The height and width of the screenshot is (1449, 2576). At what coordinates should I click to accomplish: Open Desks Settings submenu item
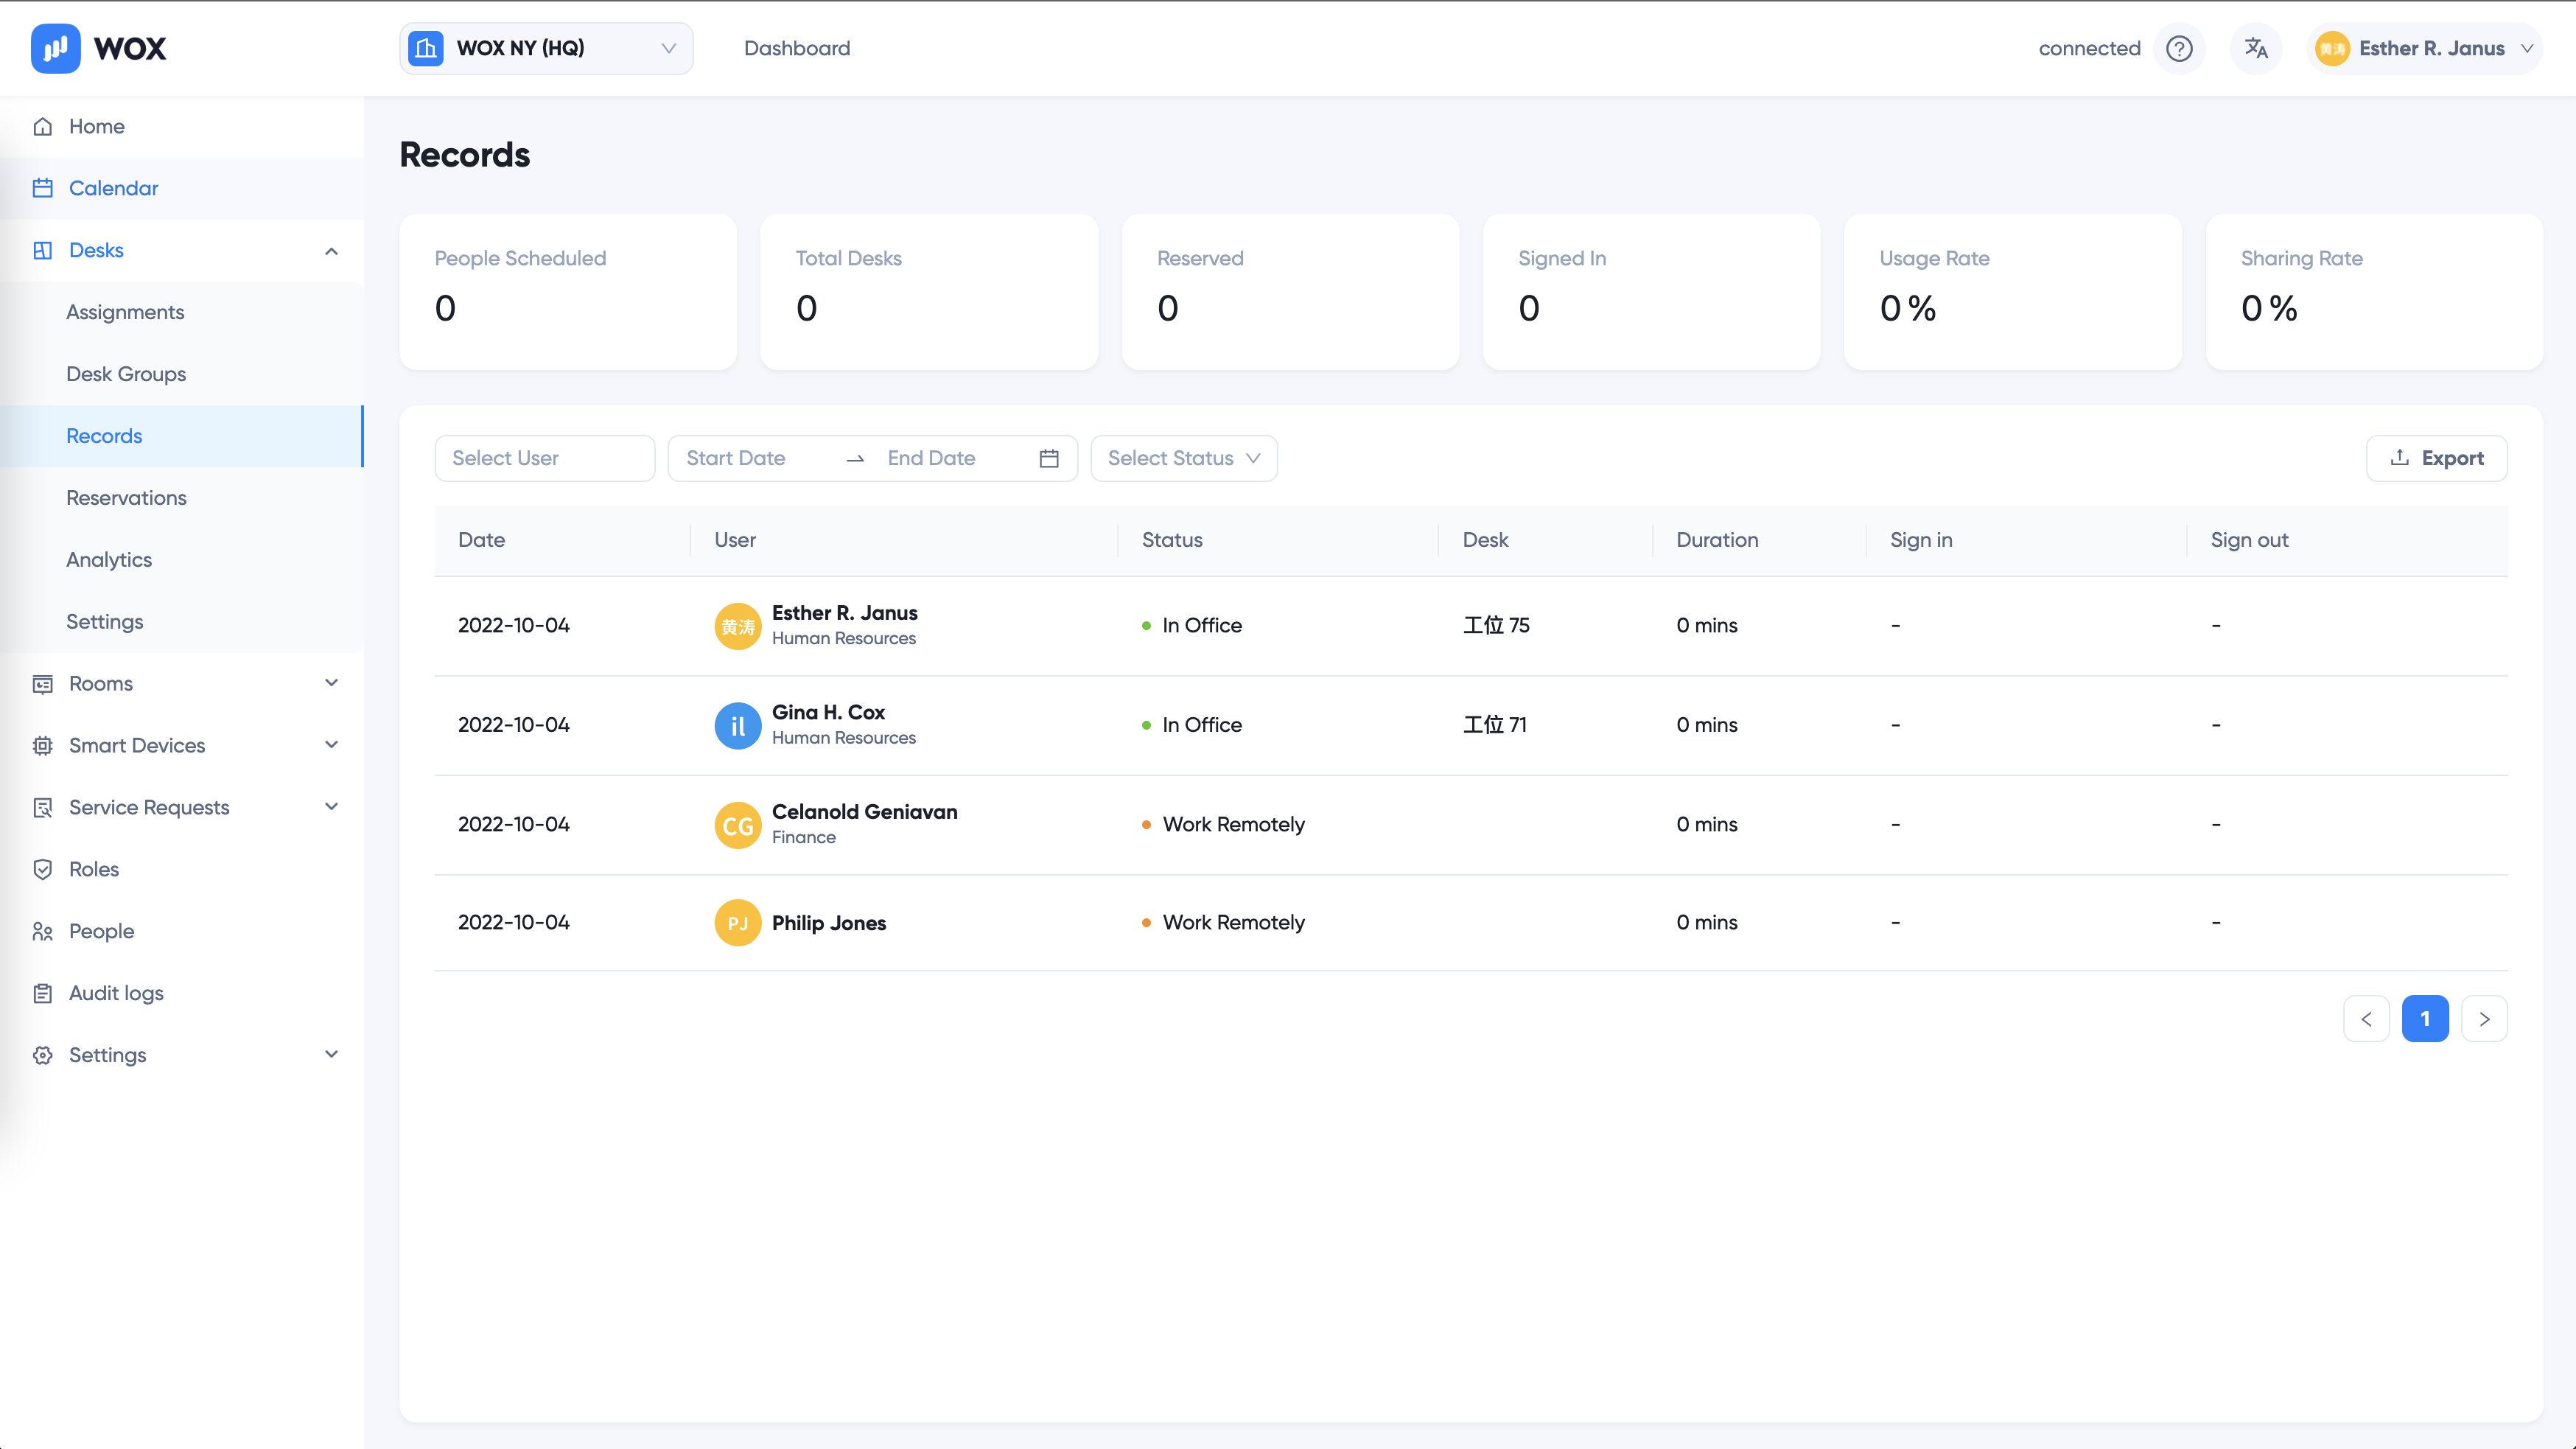tap(181, 622)
